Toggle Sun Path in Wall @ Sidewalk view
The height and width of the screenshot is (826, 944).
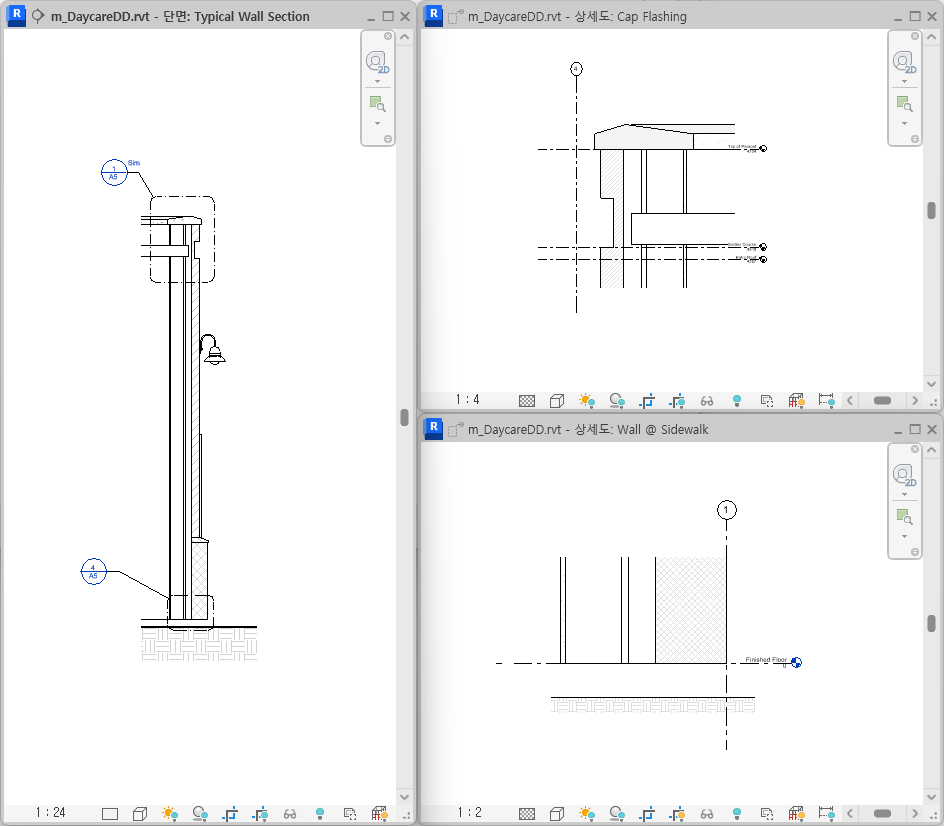click(x=587, y=814)
